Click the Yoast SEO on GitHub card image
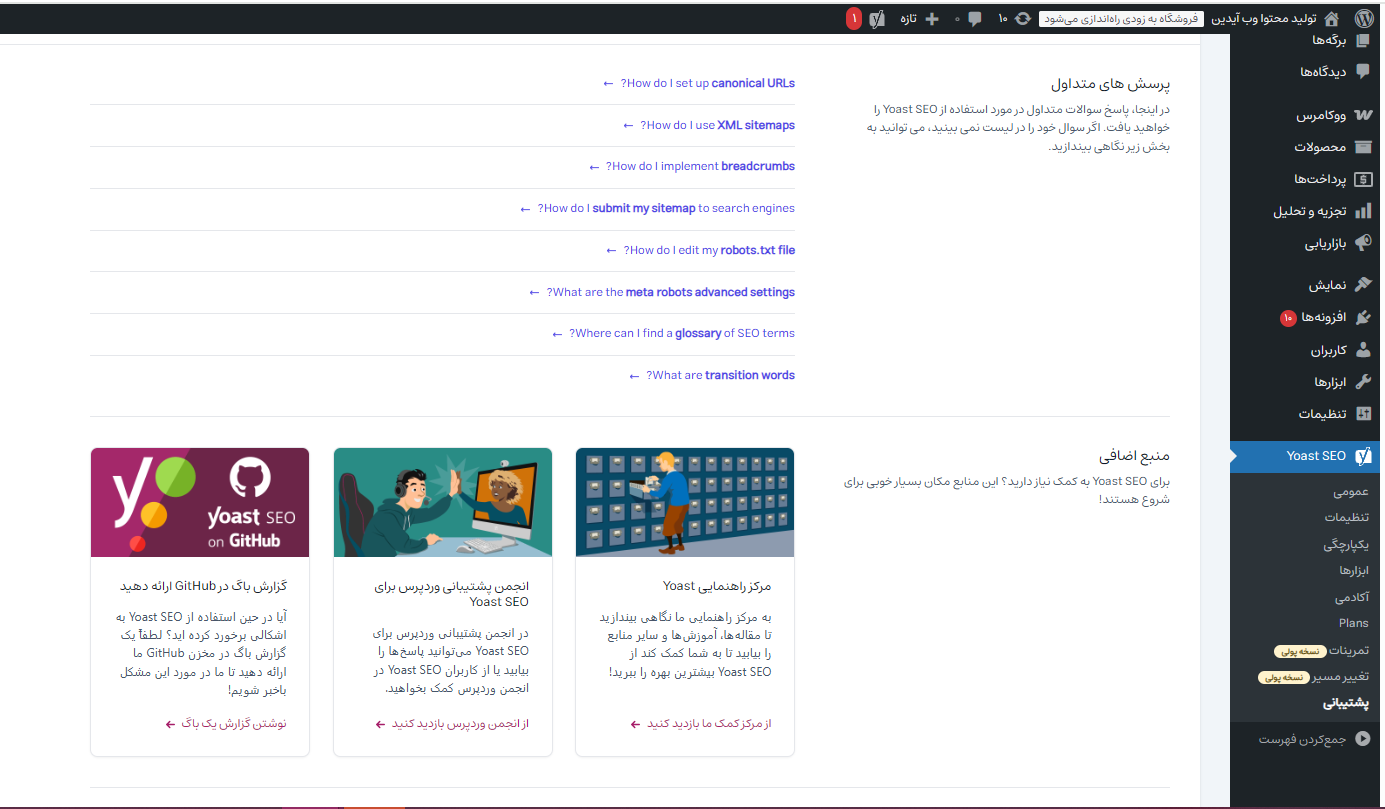 pyautogui.click(x=199, y=502)
